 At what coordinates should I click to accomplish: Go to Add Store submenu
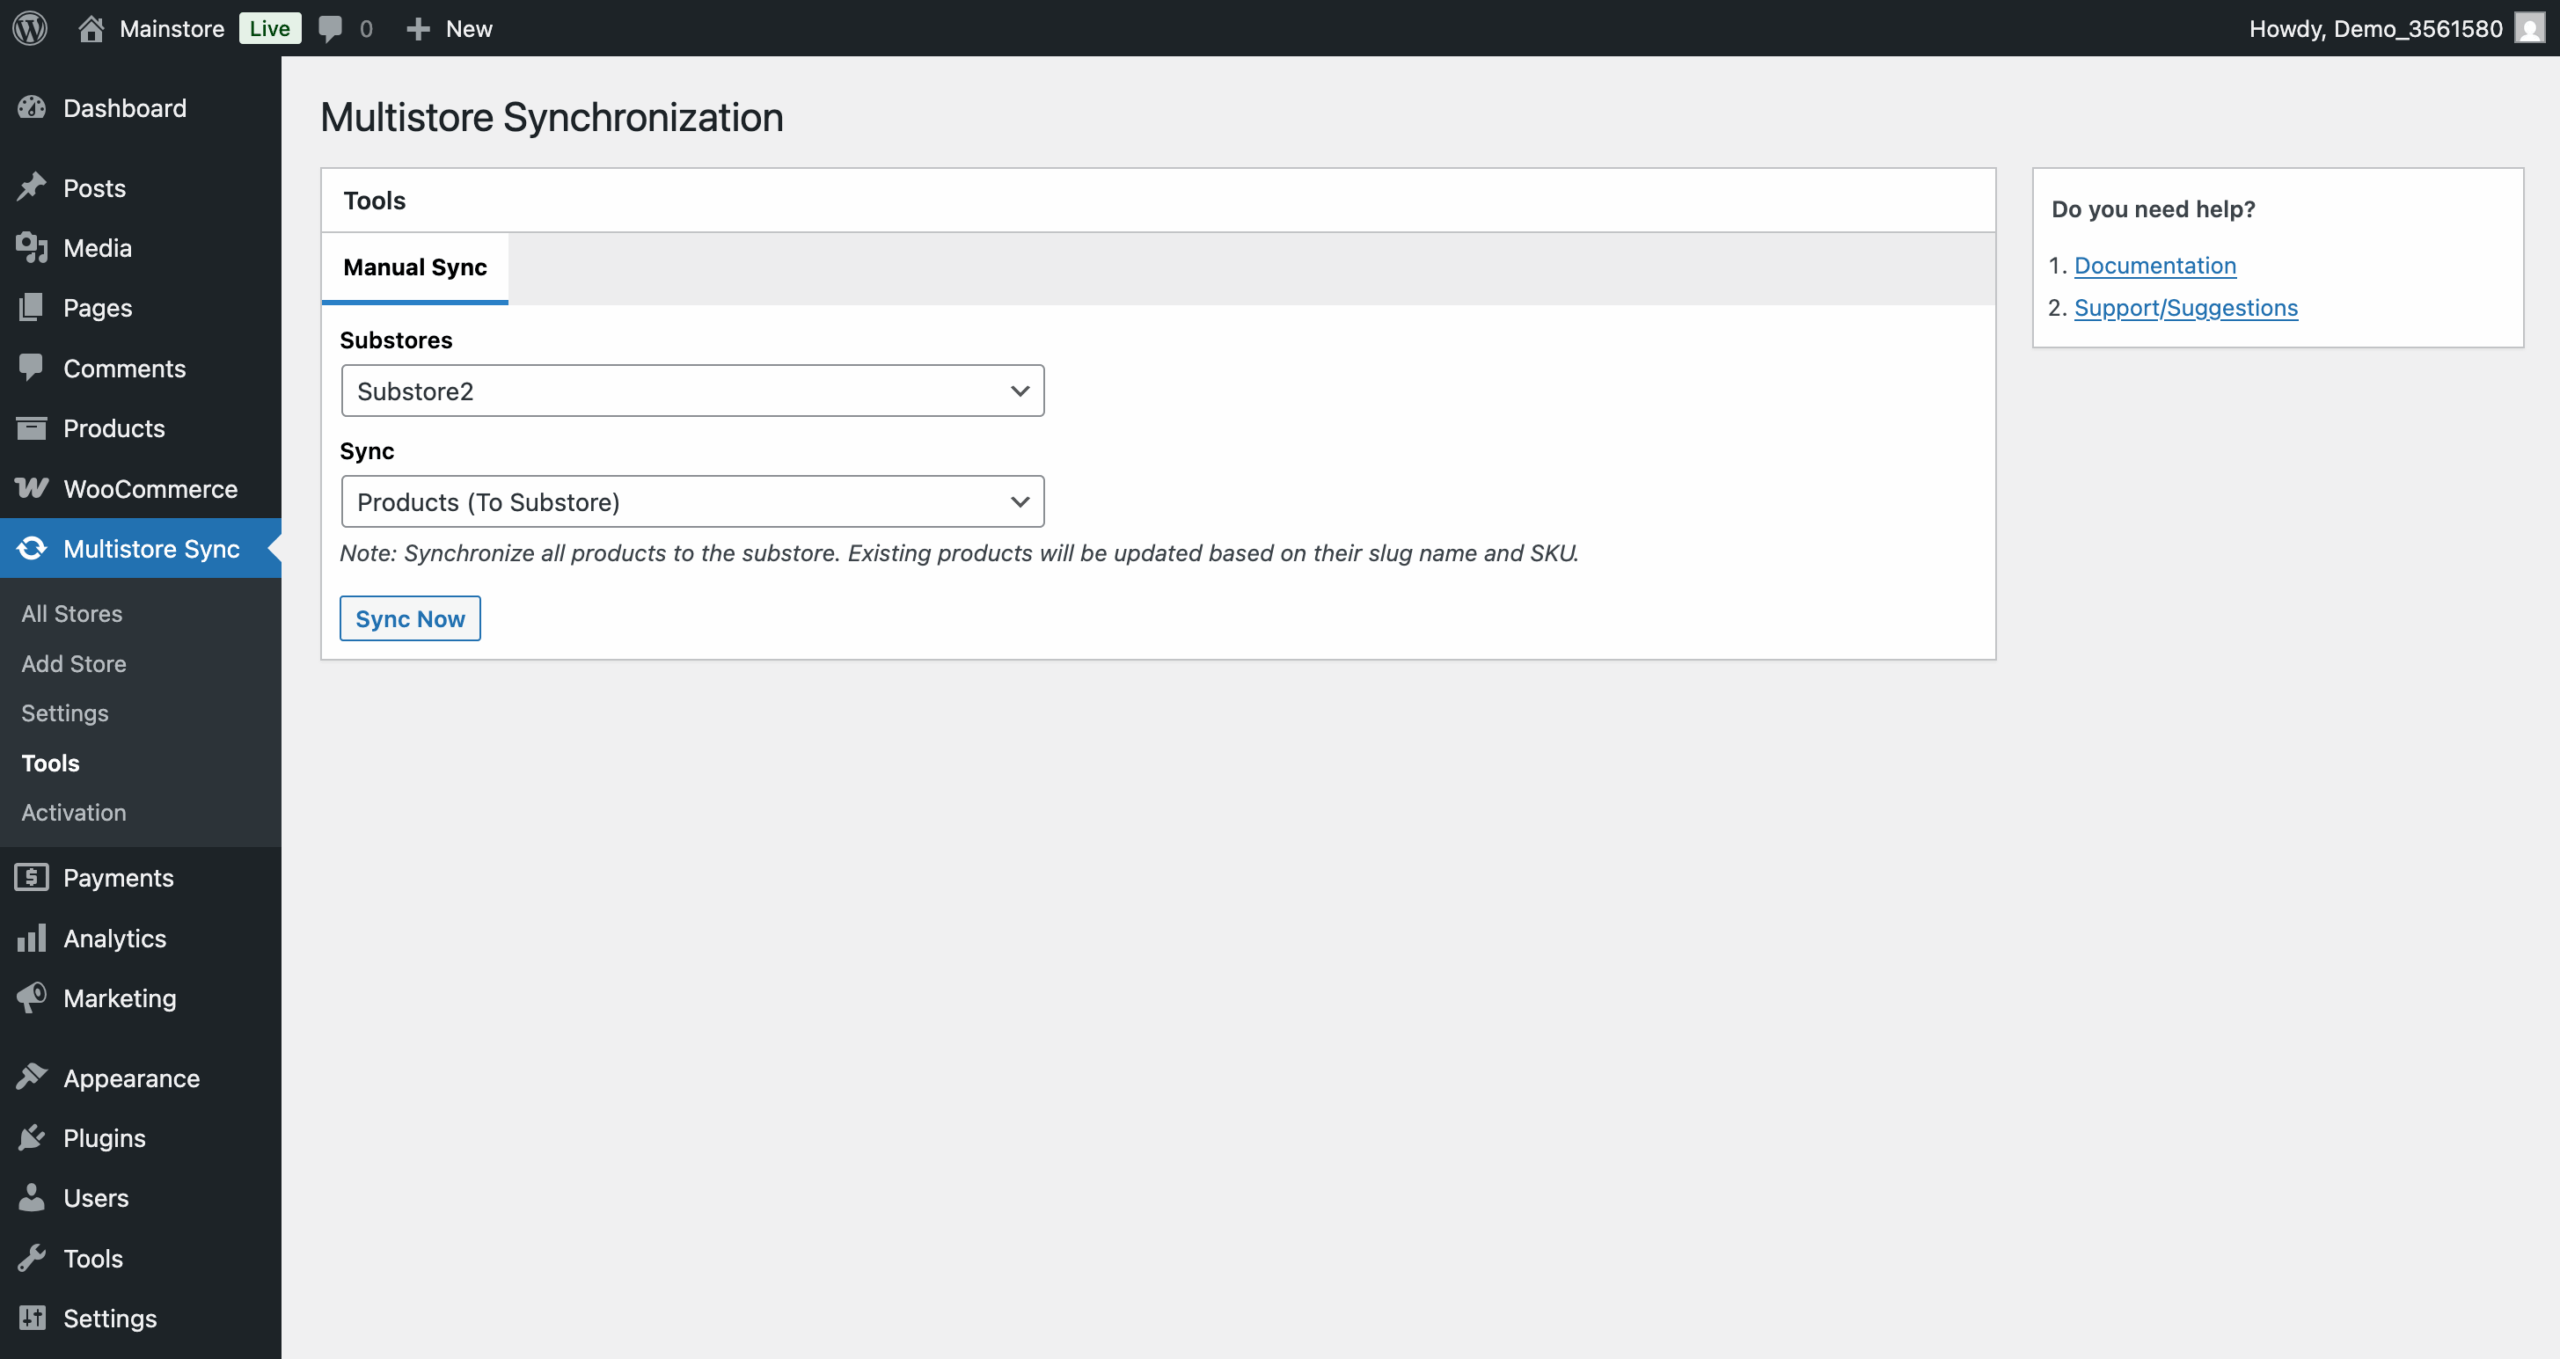(x=74, y=664)
